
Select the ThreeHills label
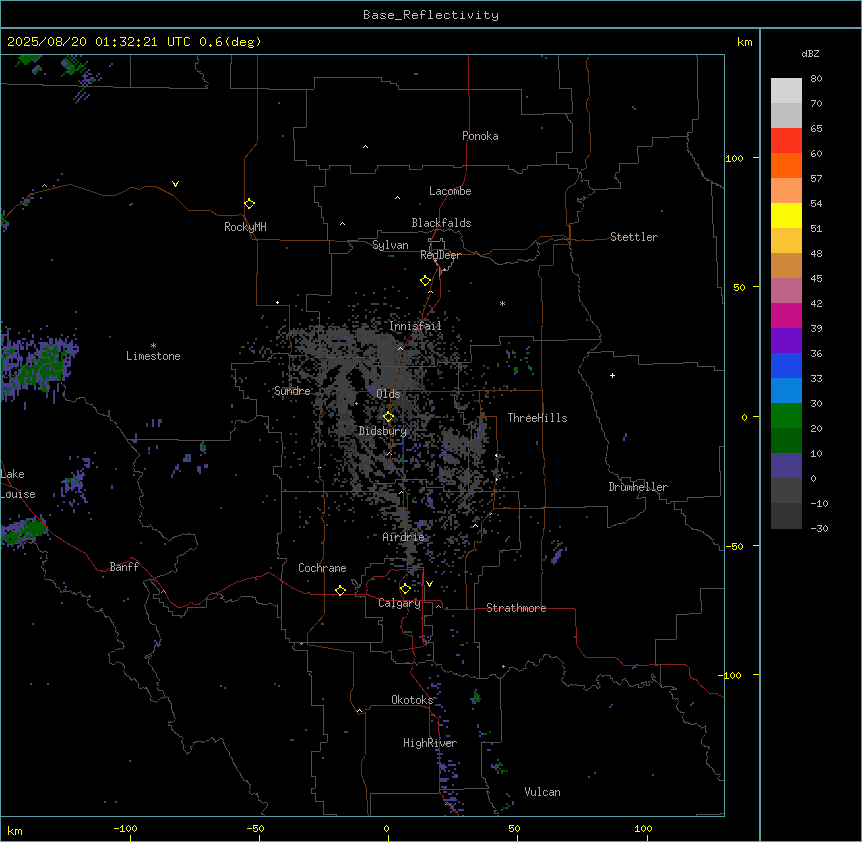(537, 418)
